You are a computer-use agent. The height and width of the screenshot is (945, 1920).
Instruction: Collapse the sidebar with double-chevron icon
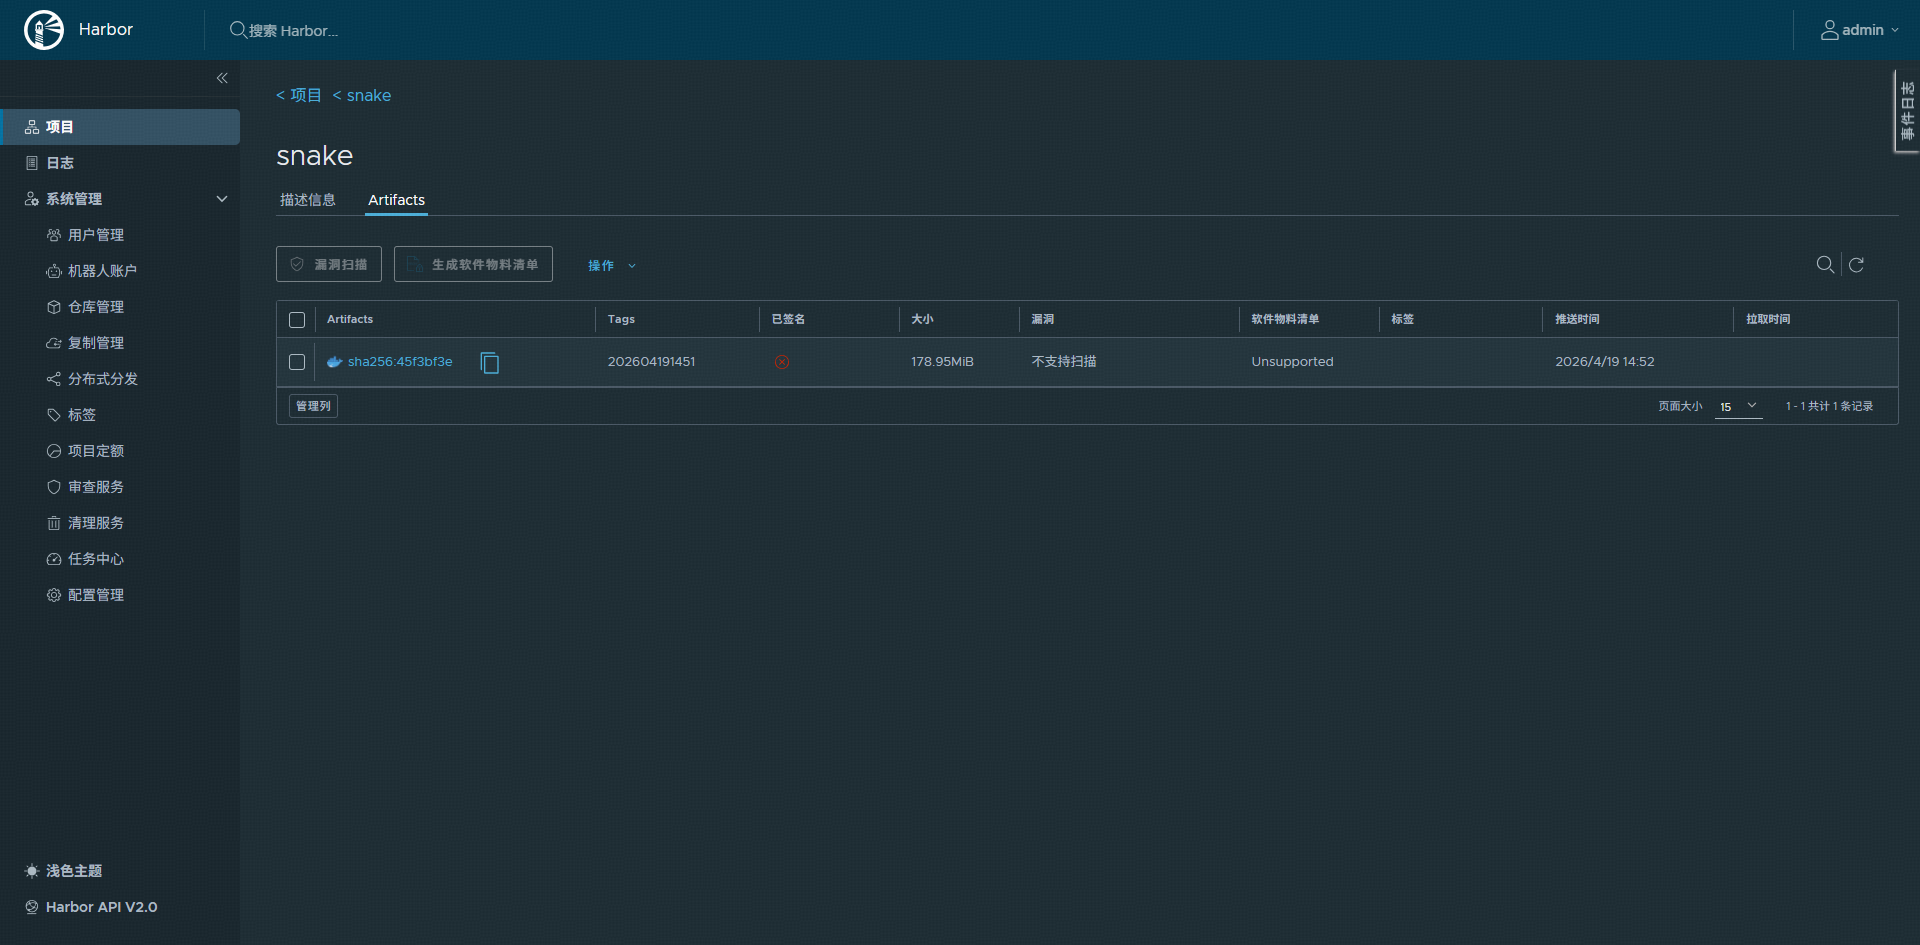click(222, 78)
